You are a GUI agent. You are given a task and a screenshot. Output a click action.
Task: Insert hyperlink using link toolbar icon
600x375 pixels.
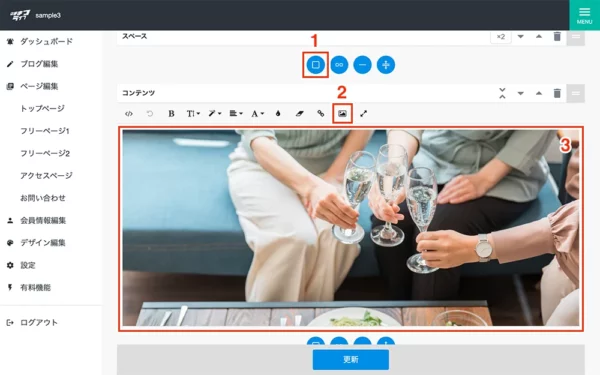point(321,114)
